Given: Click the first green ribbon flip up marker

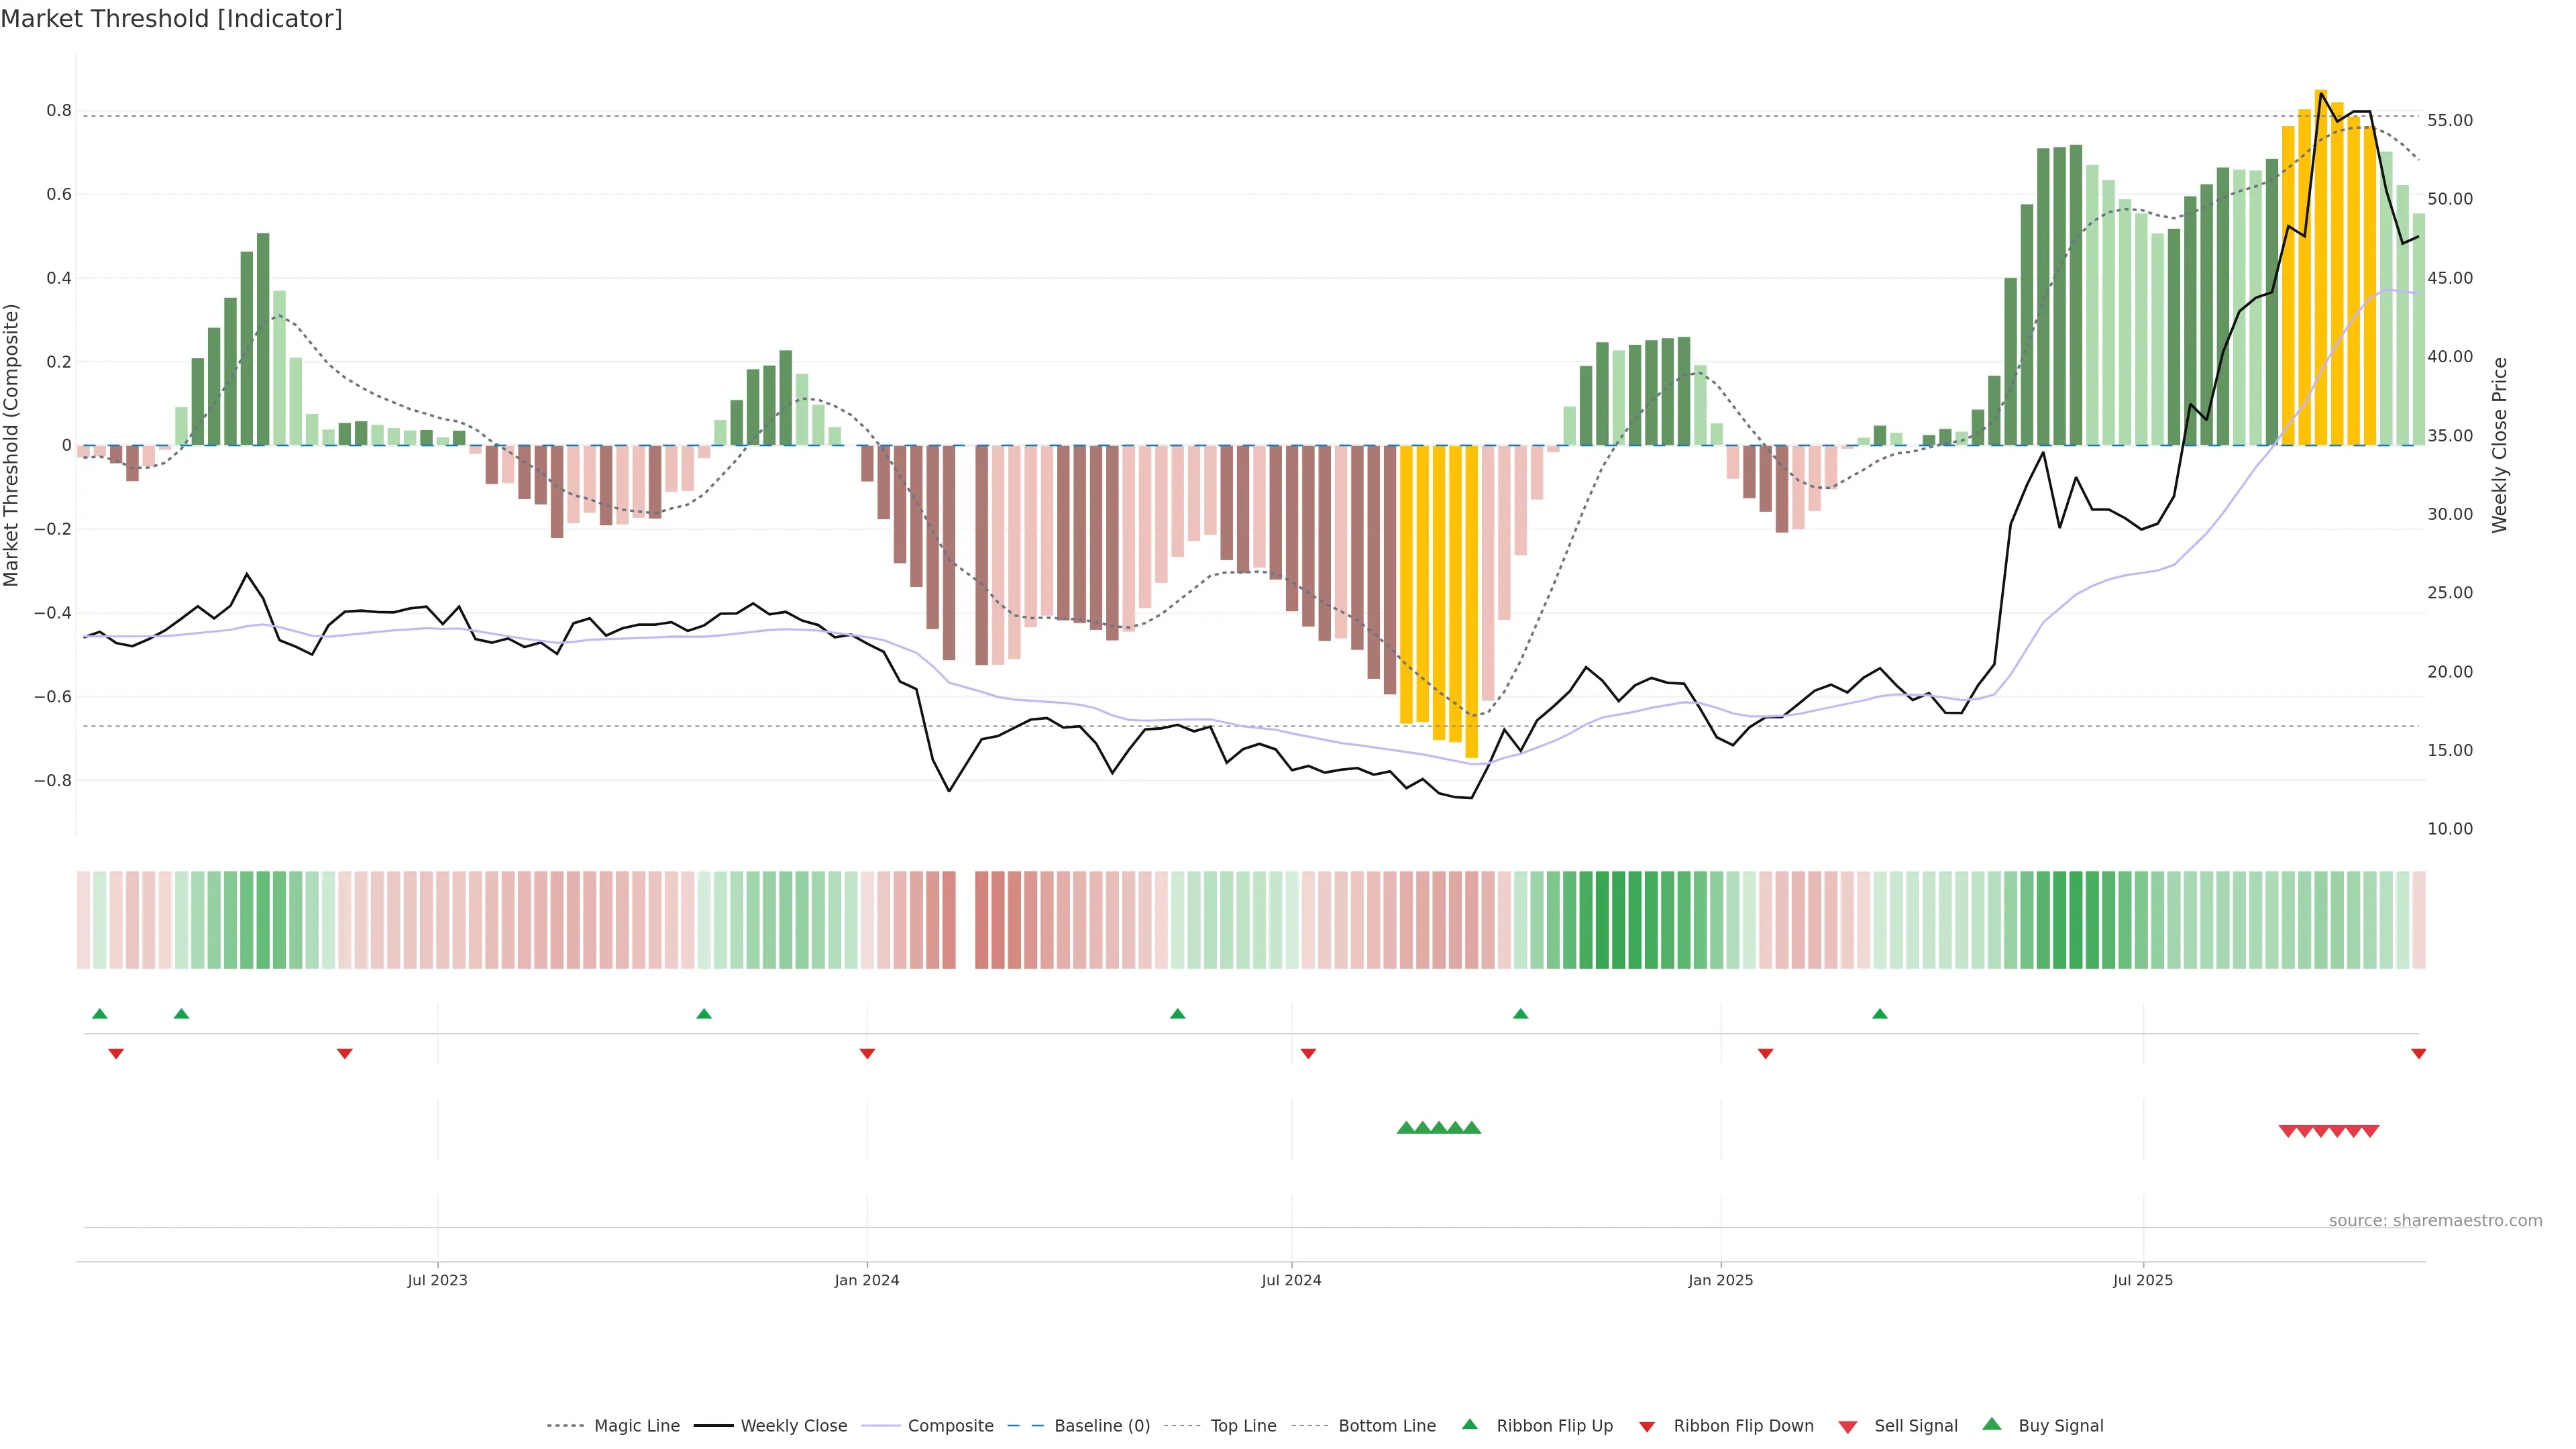Looking at the screenshot, I should 100,1014.
